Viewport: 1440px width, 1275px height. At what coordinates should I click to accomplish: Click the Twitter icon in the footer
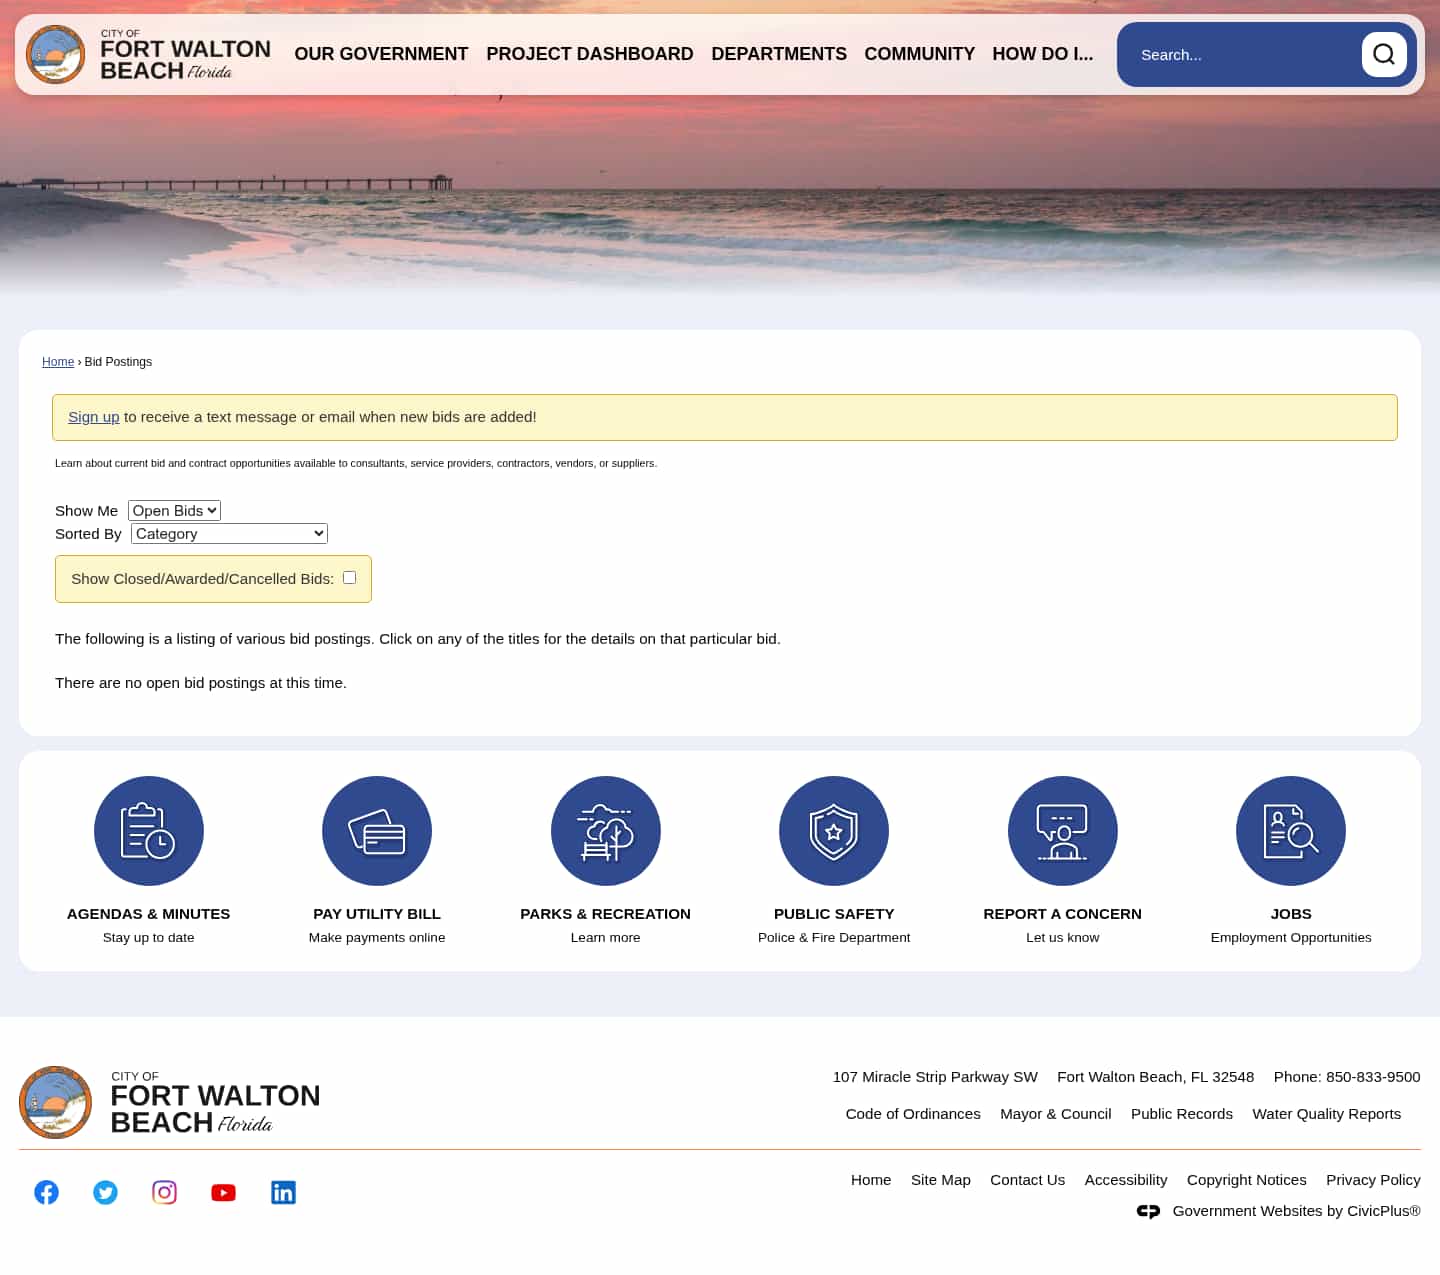105,1191
